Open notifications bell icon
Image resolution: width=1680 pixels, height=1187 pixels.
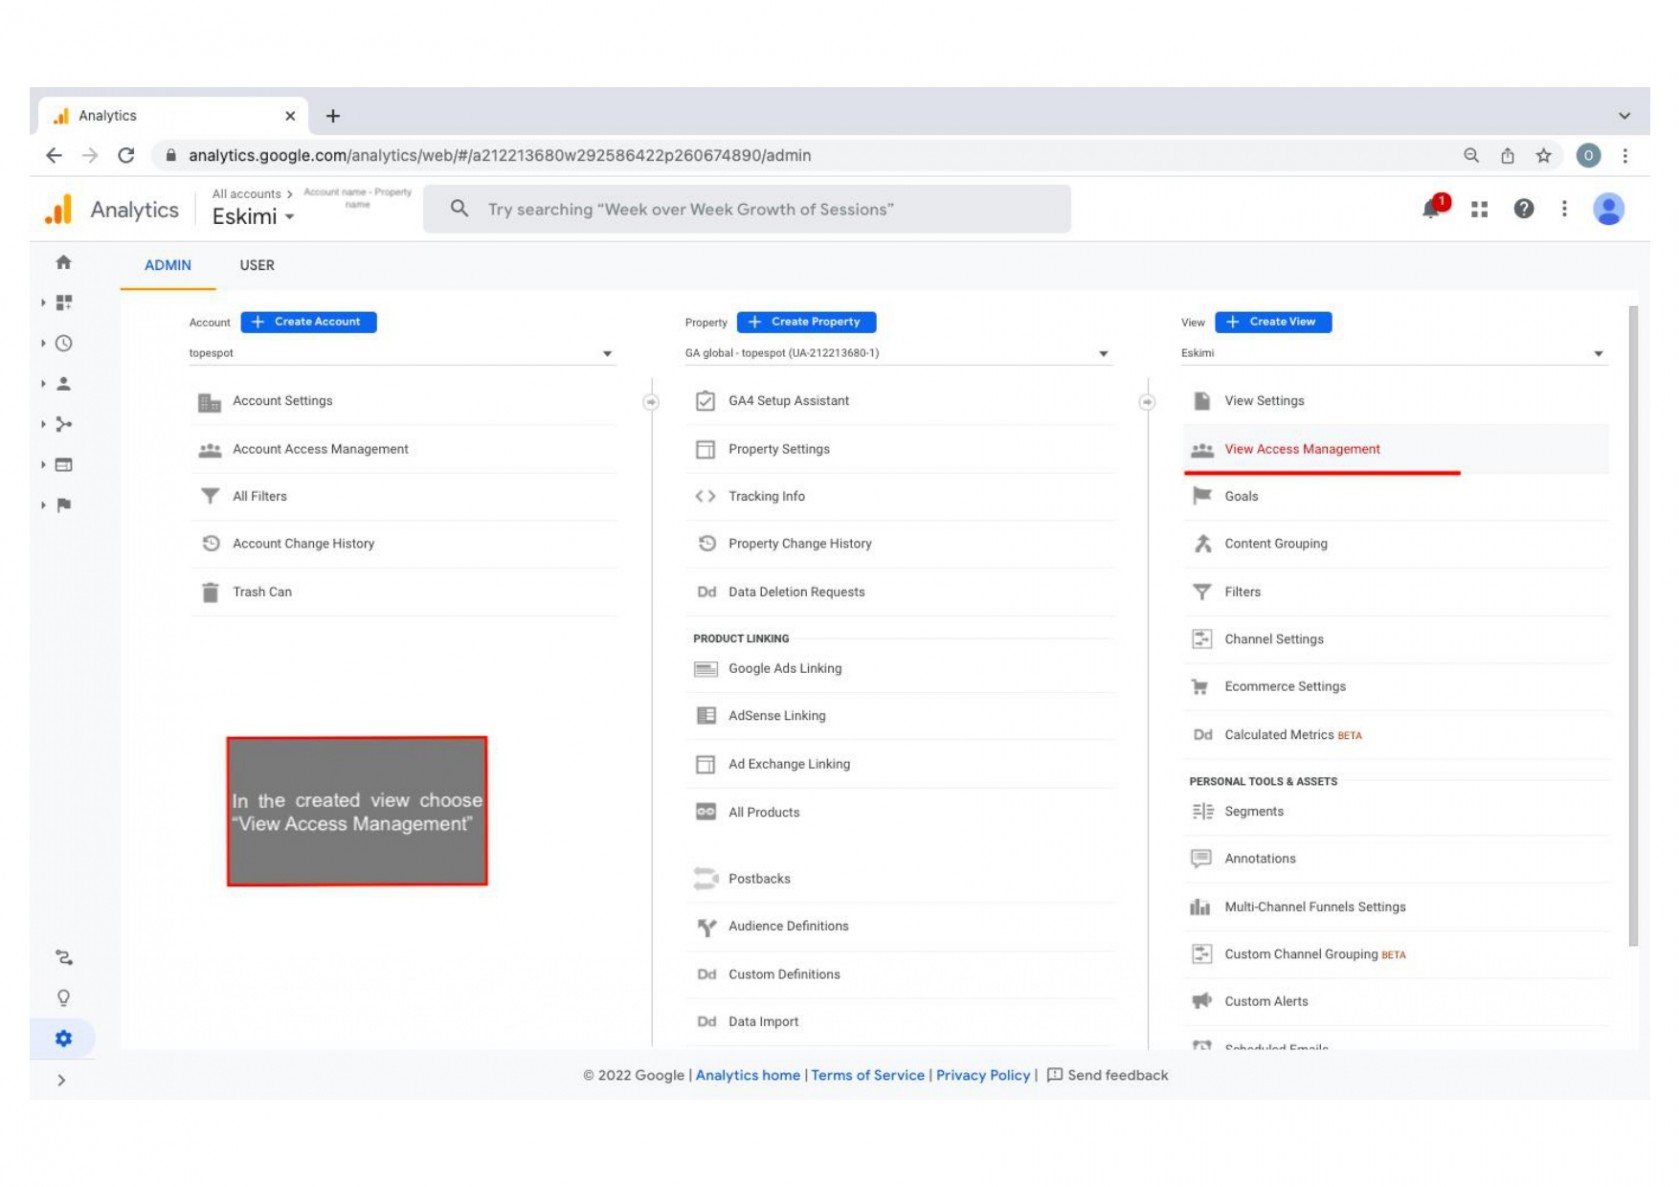pos(1432,208)
